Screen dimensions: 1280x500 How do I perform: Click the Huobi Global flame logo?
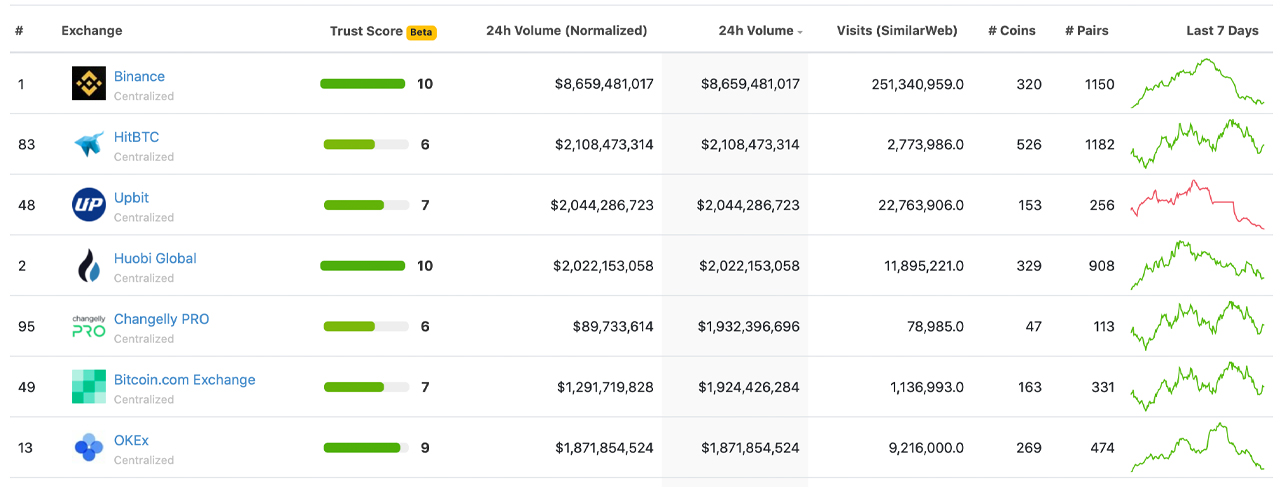(89, 266)
